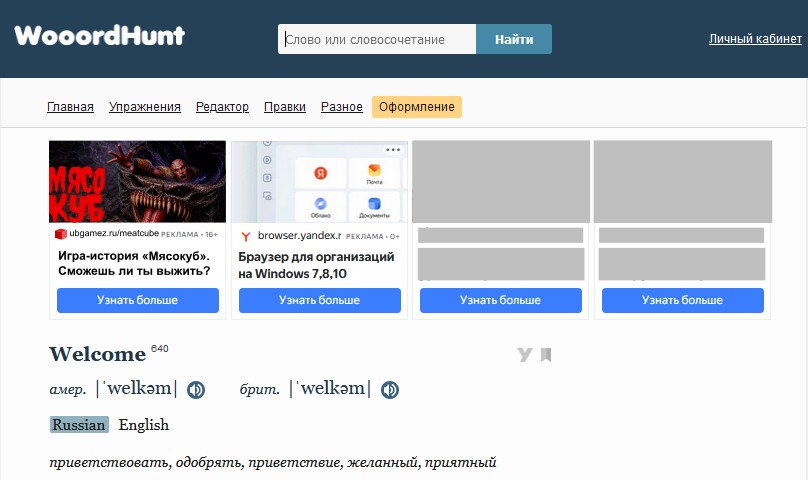
Task: Click the word heading Welcome
Action: [97, 354]
